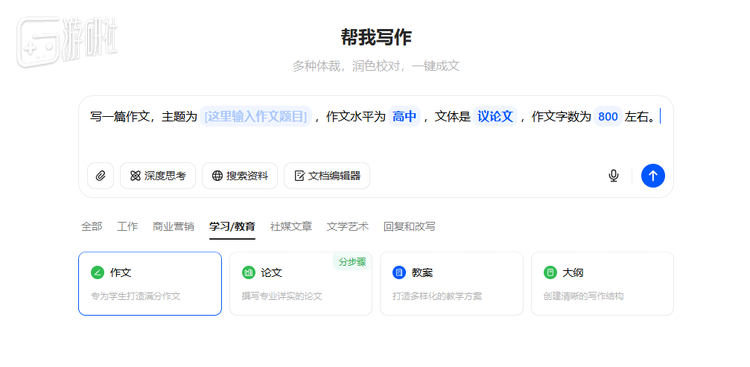Switch to the 工作 tab
Image resolution: width=750 pixels, height=367 pixels.
coord(127,226)
